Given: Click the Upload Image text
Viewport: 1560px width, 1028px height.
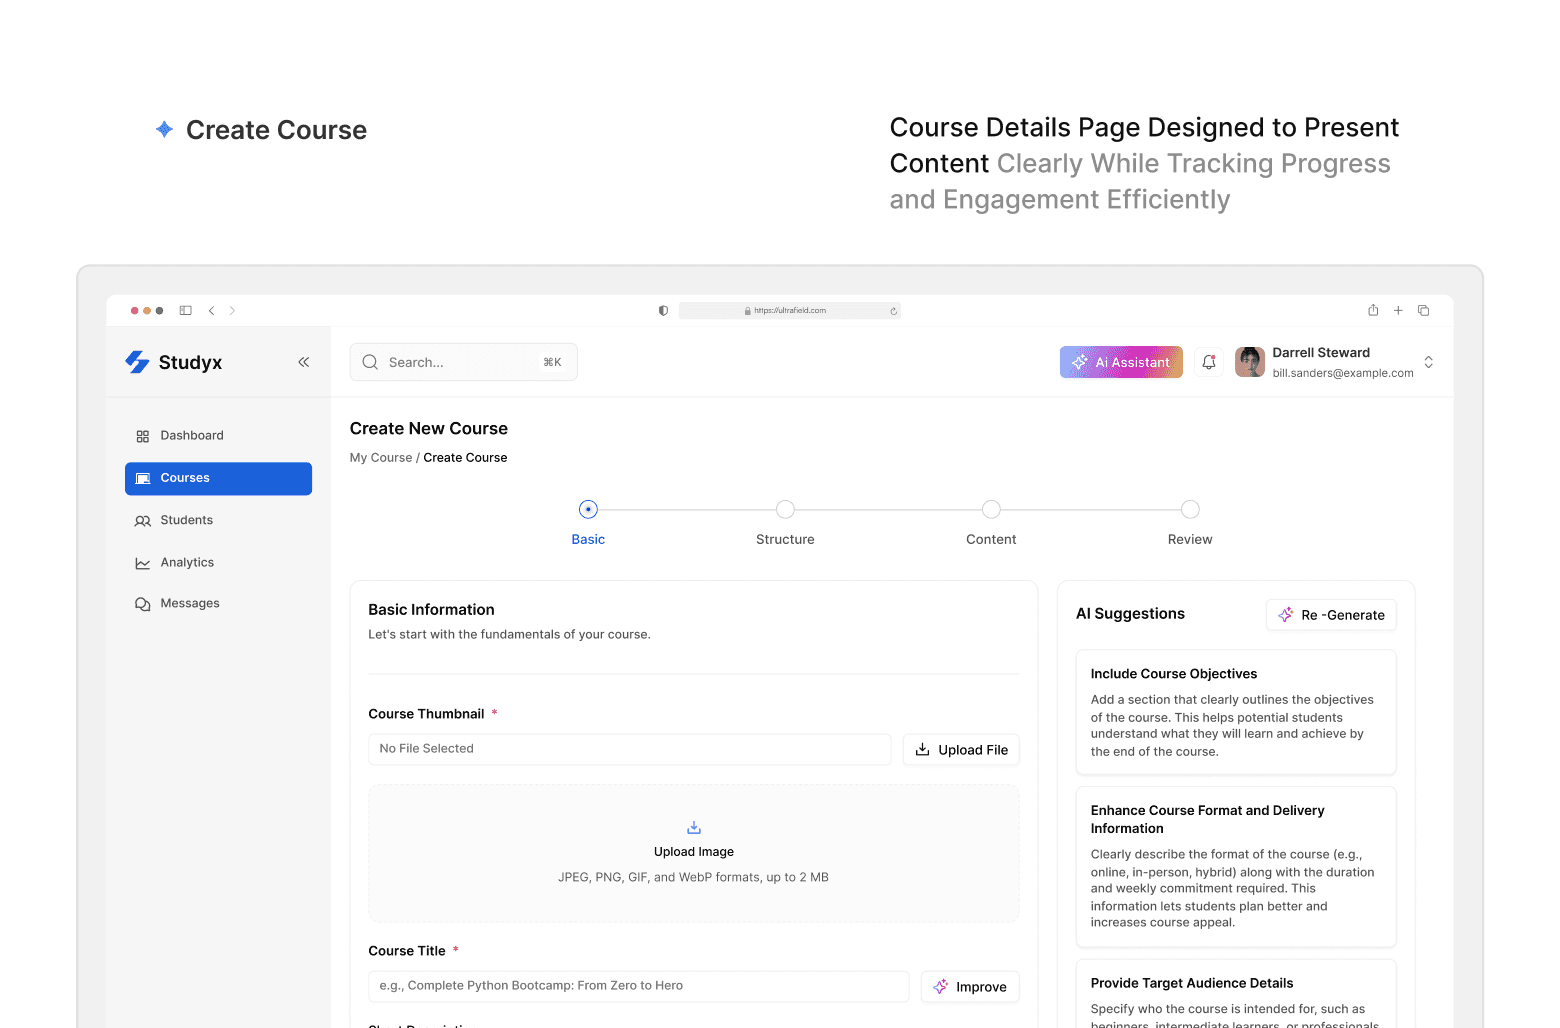Looking at the screenshot, I should tap(694, 852).
